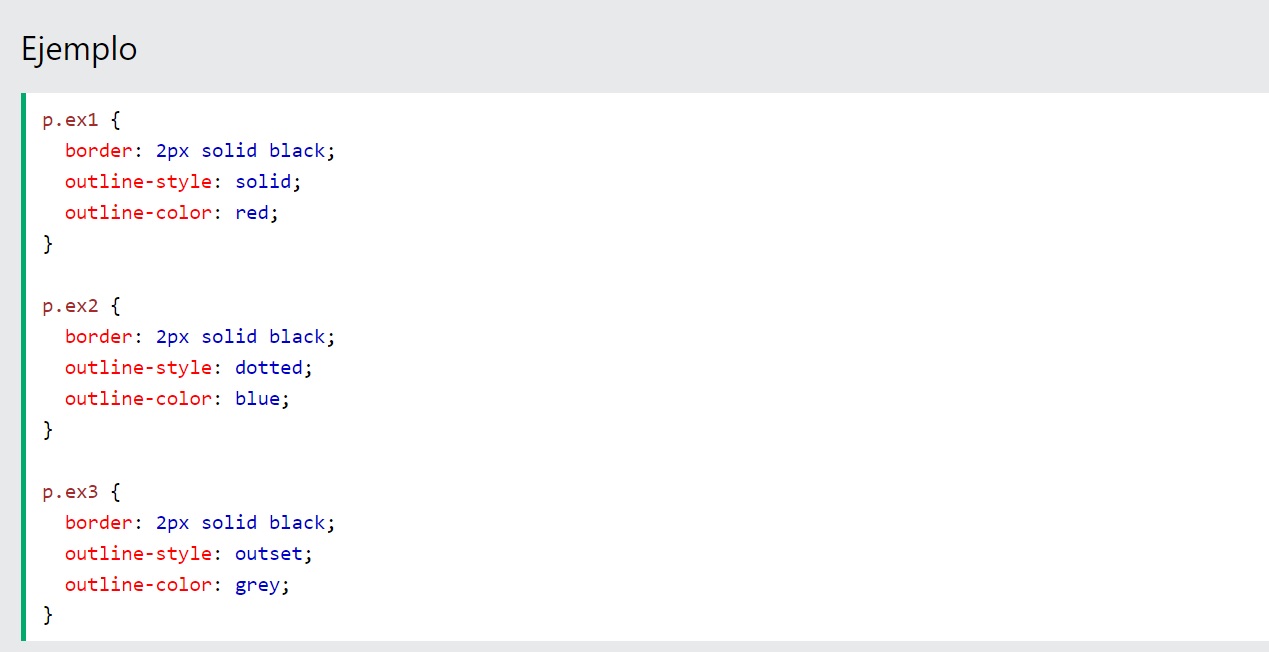Click the green left border bar

click(23, 366)
